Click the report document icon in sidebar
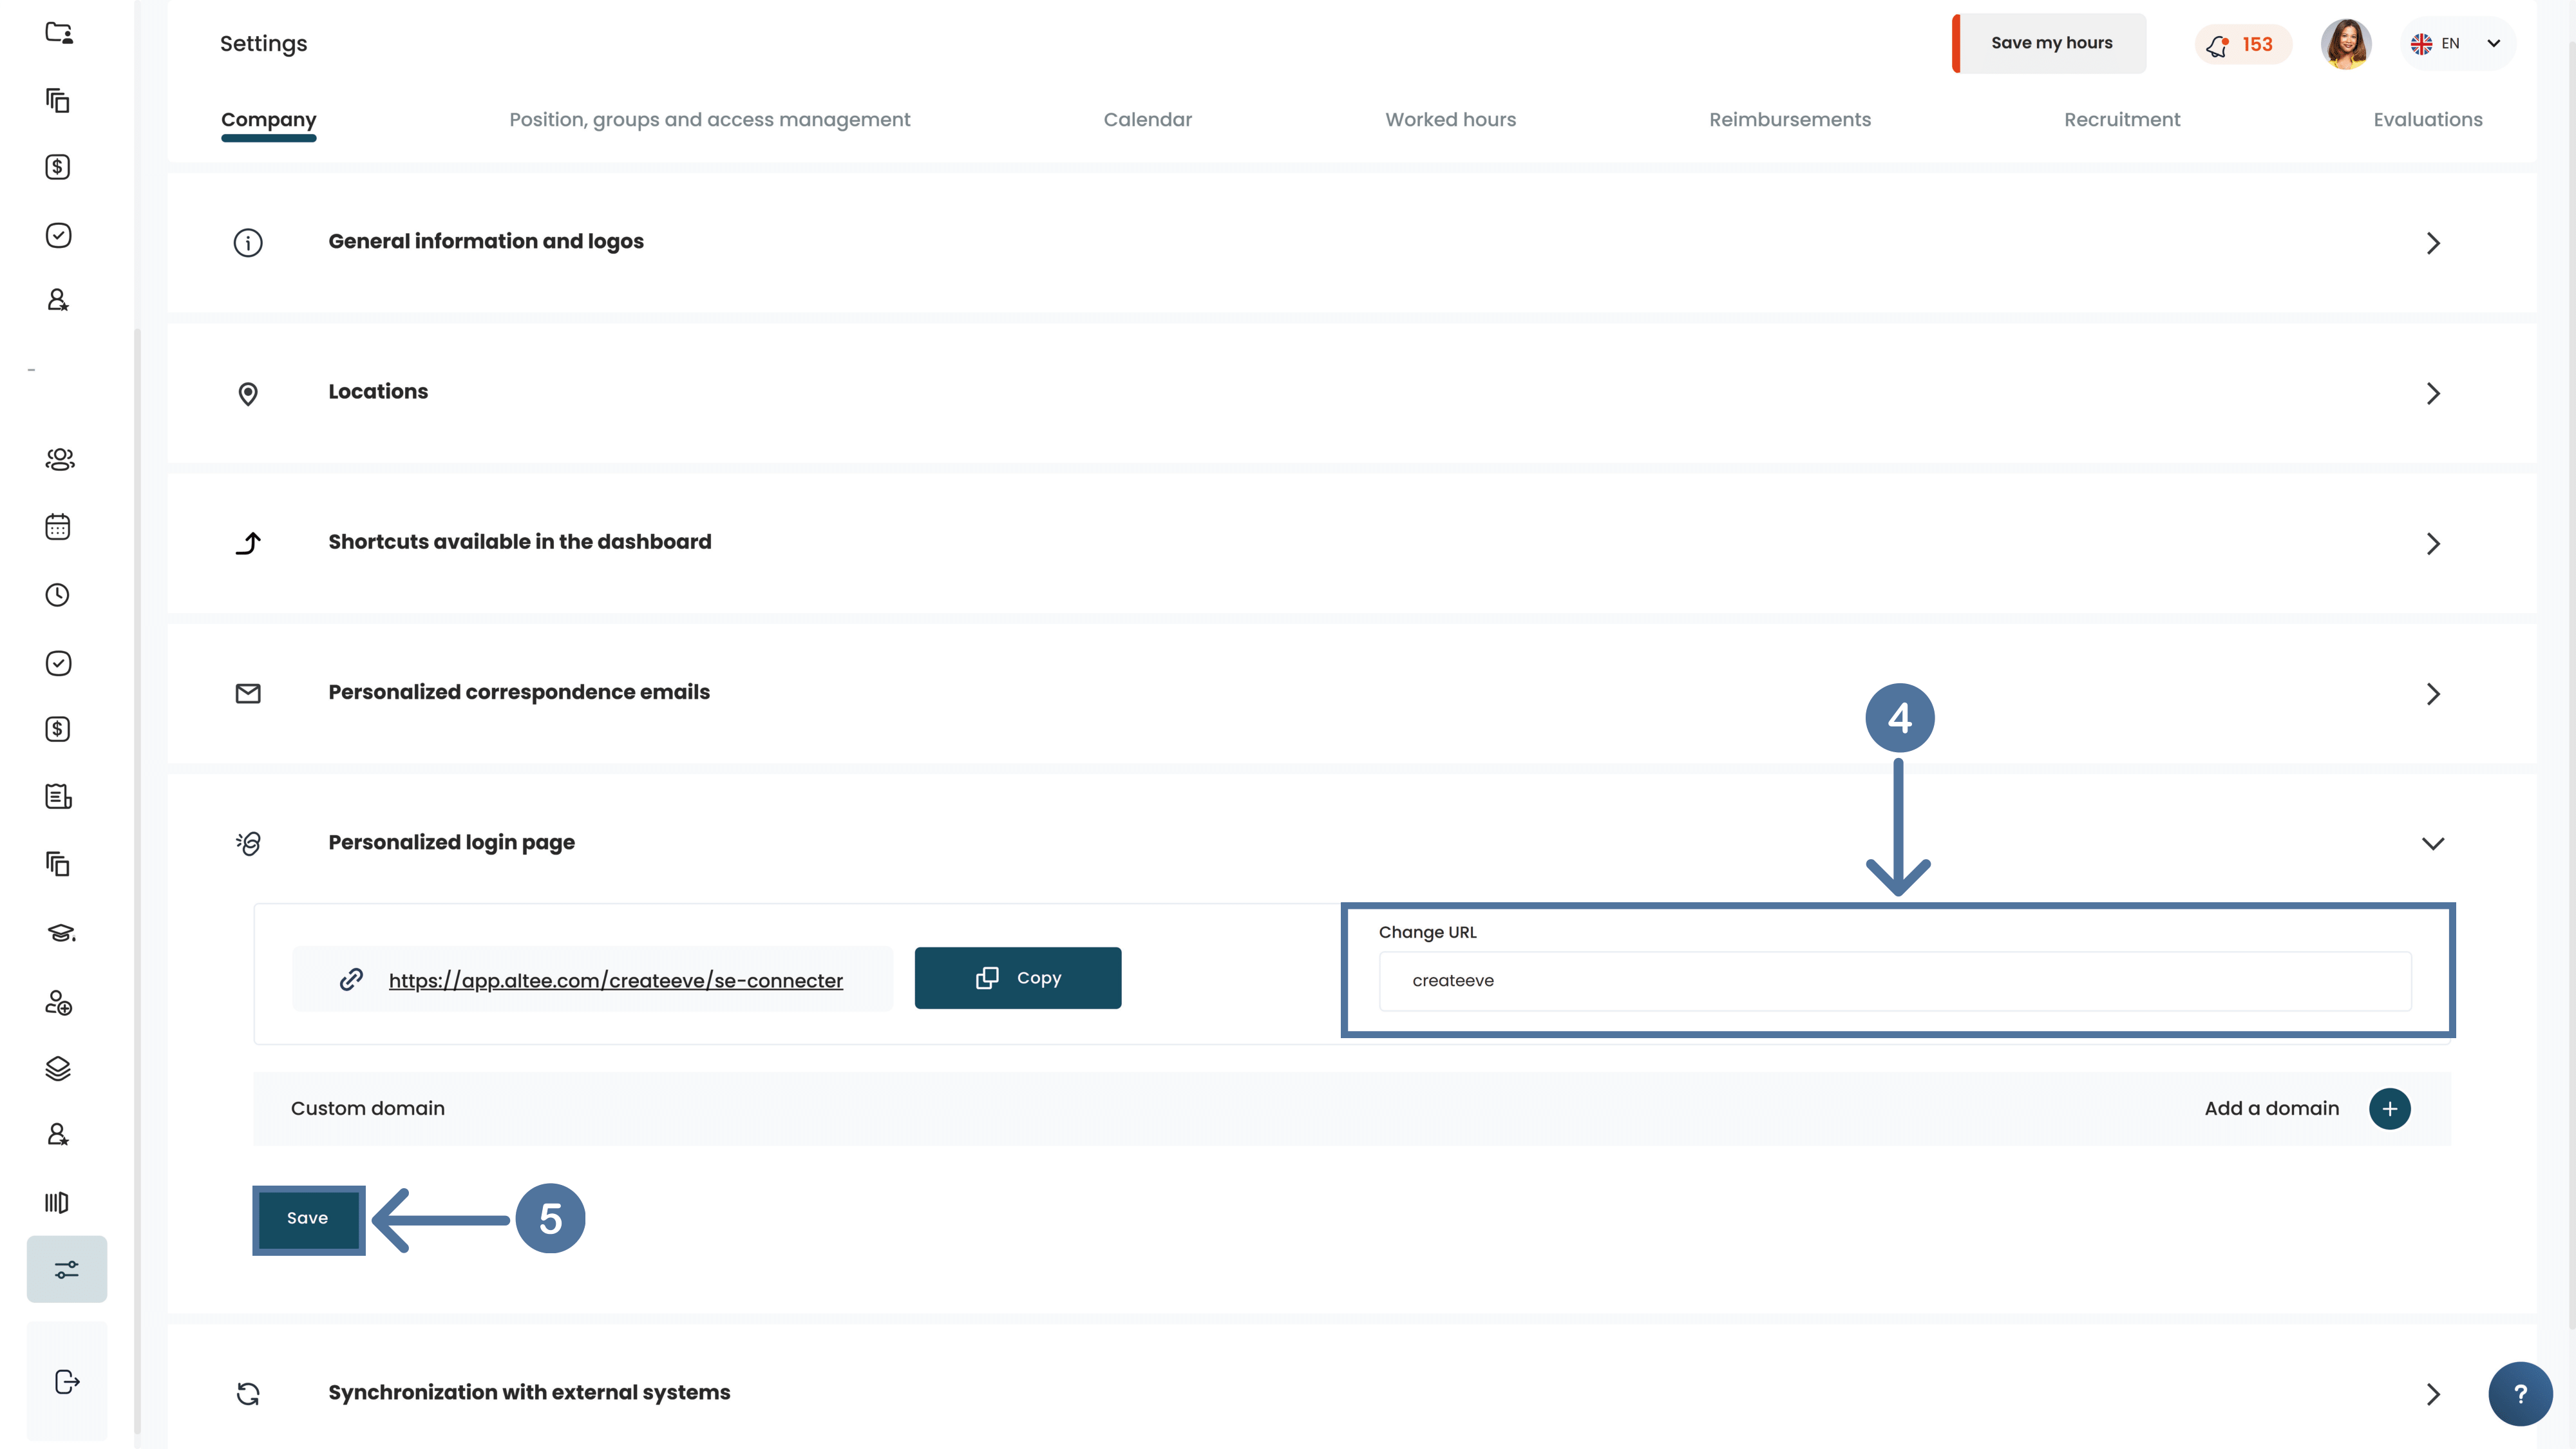This screenshot has width=2576, height=1449. click(58, 796)
